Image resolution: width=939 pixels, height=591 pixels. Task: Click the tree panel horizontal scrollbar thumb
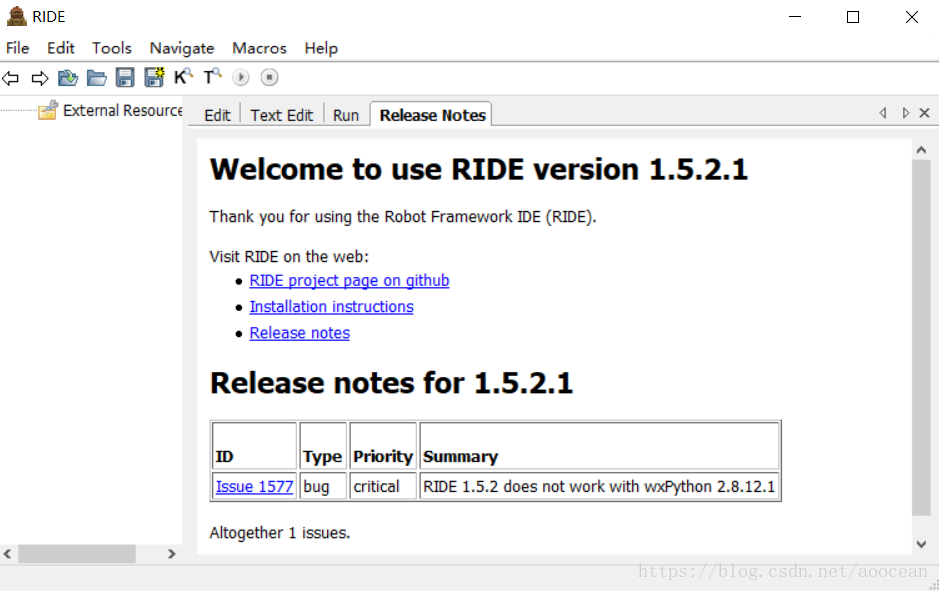coord(77,554)
